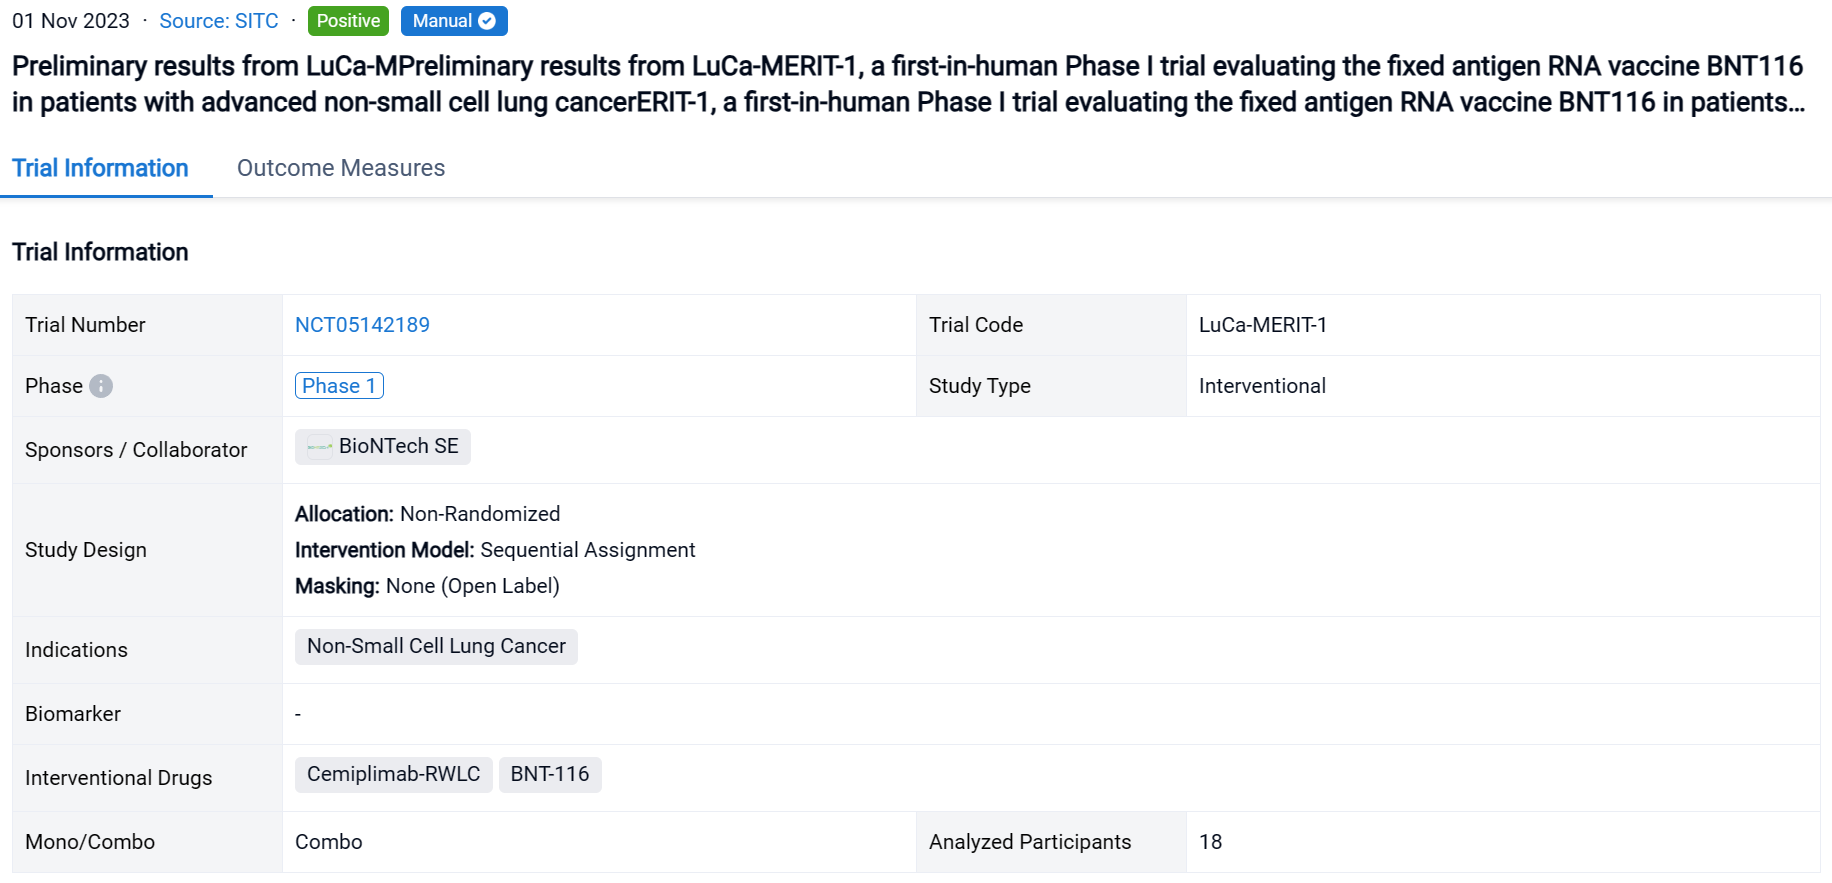Open the Outcome Measures tab
1832x883 pixels.
click(x=341, y=168)
